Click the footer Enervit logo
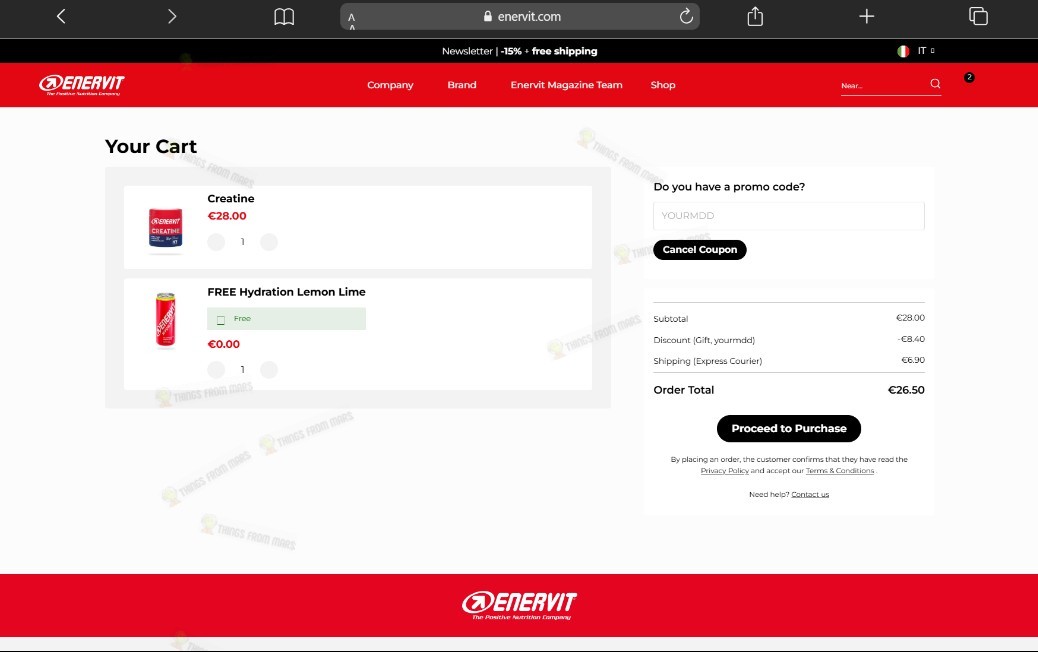Viewport: 1038px width, 652px height. pos(520,605)
